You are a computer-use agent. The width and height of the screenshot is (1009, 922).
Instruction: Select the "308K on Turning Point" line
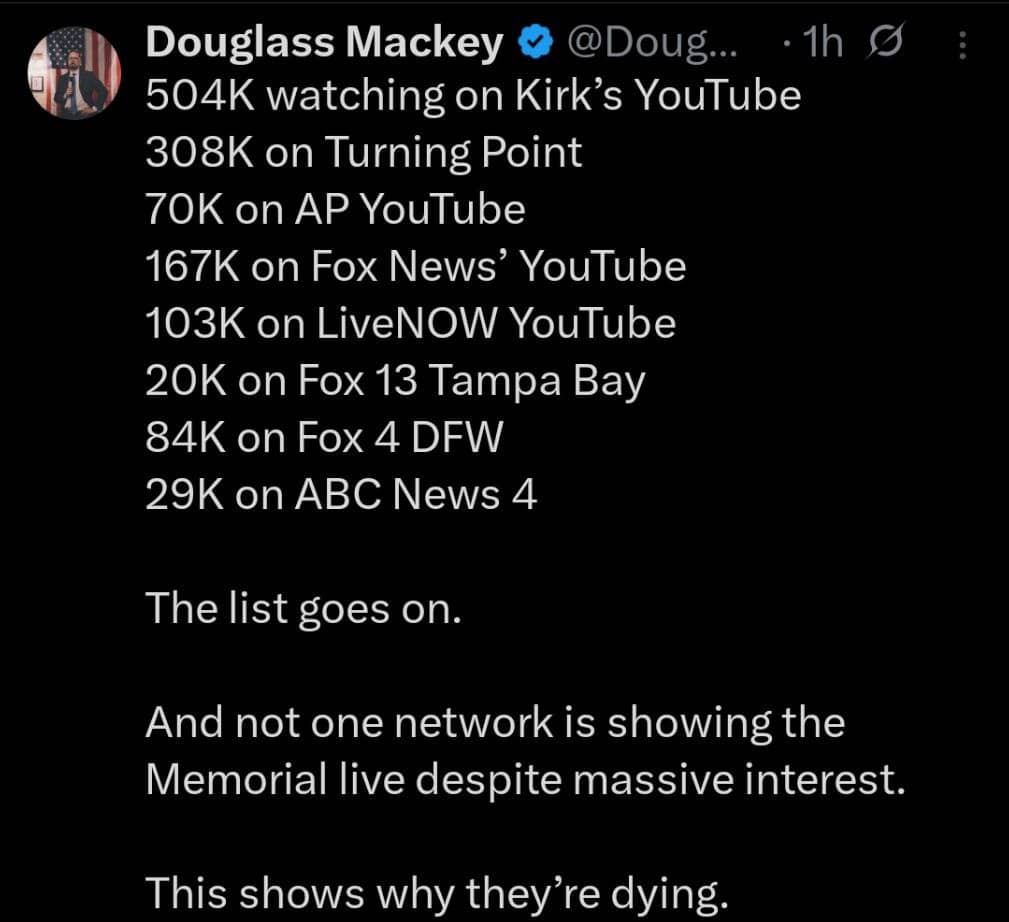363,153
